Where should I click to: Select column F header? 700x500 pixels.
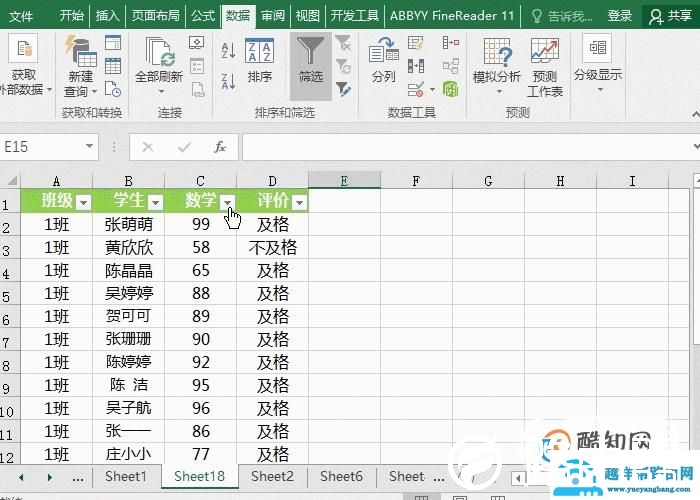416,181
